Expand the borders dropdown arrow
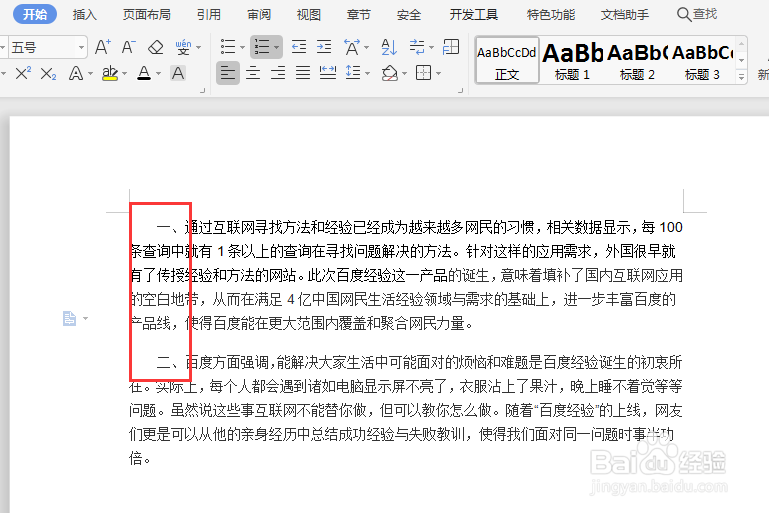The height and width of the screenshot is (513, 769). (x=438, y=74)
